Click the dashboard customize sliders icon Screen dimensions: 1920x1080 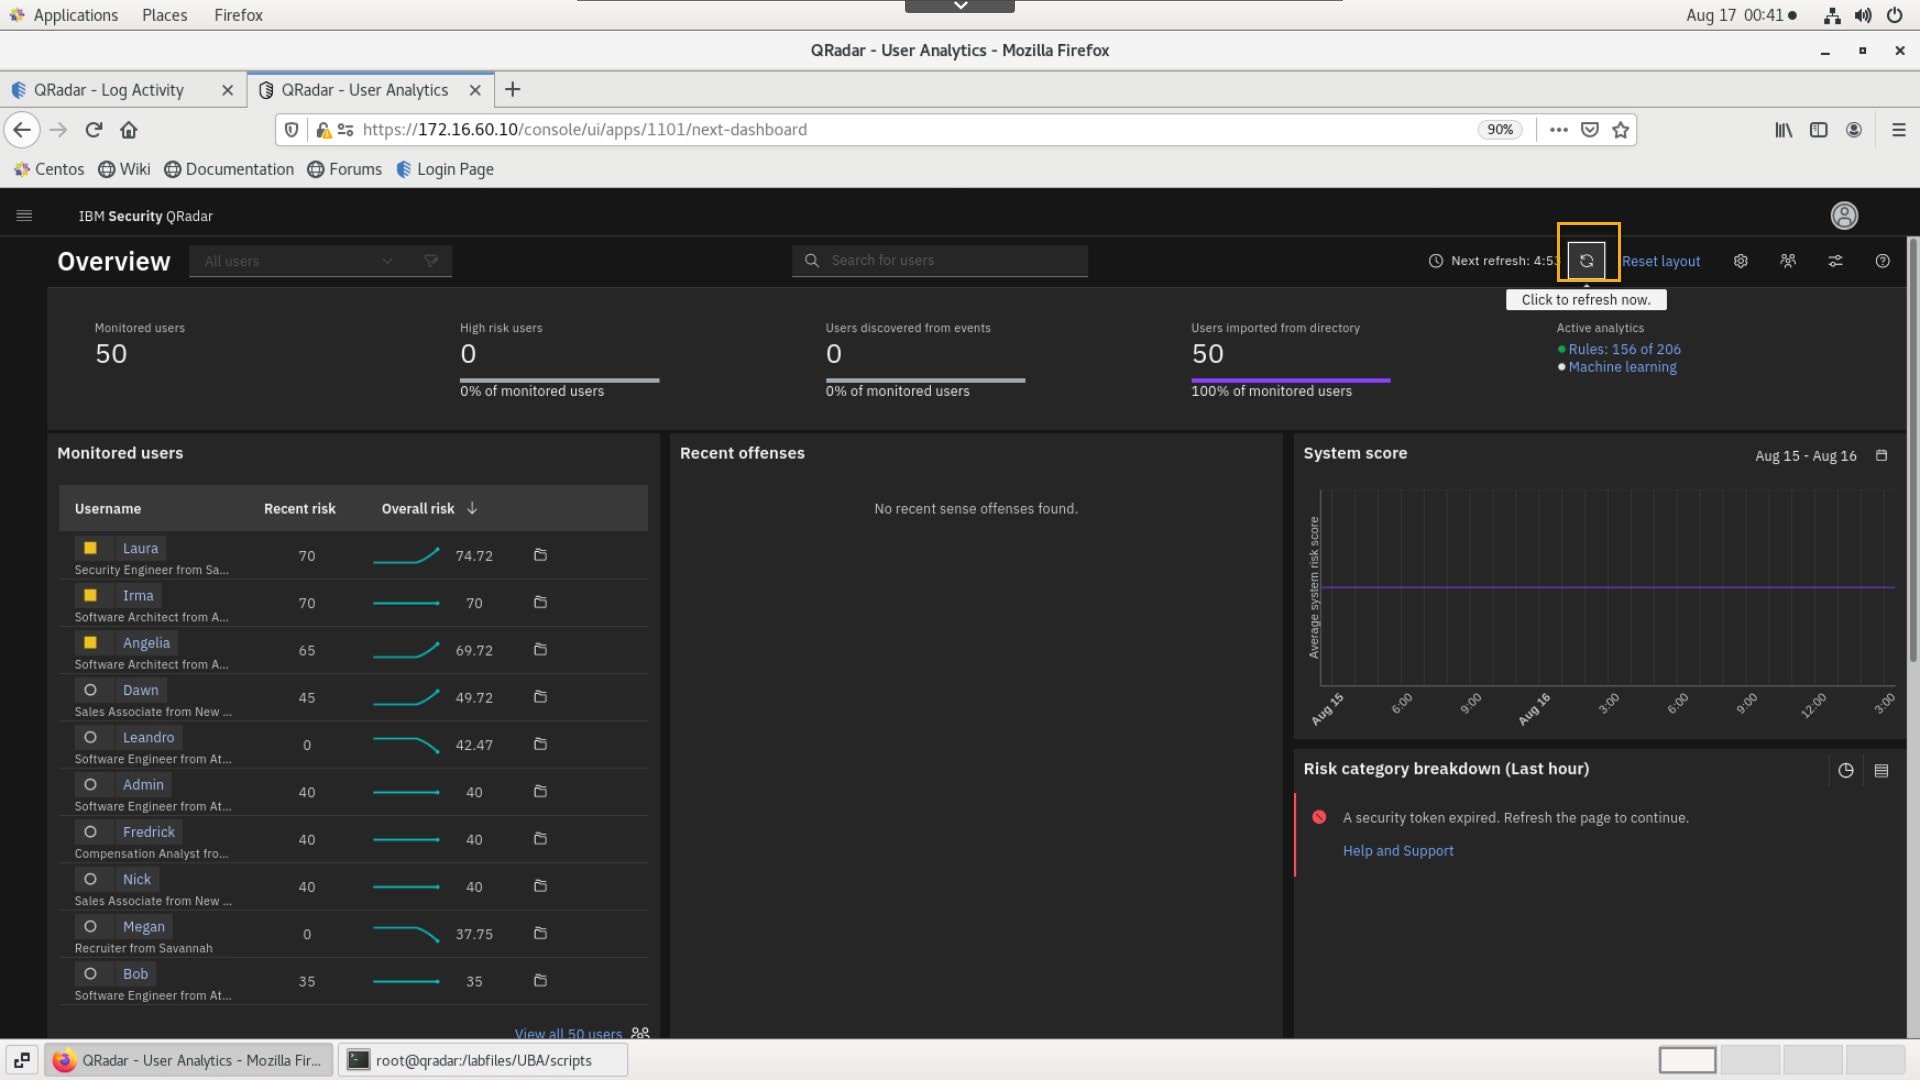[x=1835, y=261]
